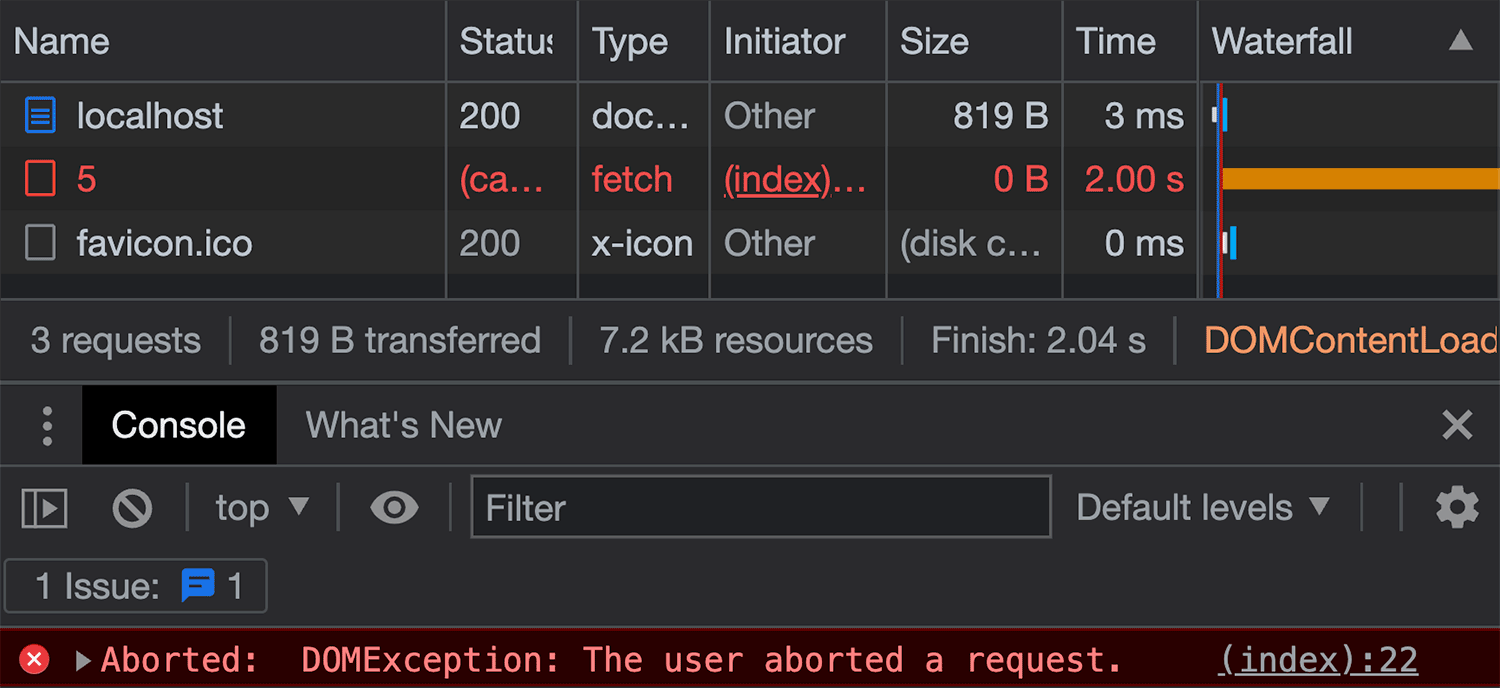Open the (index):22 source link
The image size is (1500, 688).
(x=1318, y=660)
